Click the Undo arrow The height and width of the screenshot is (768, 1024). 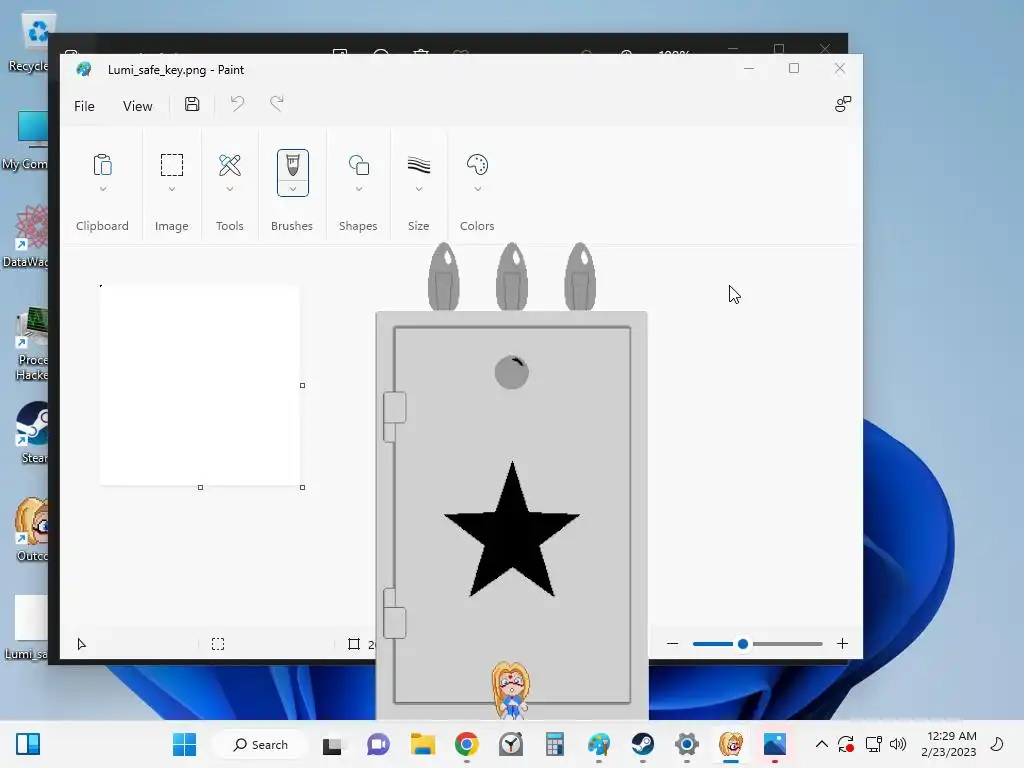click(237, 104)
